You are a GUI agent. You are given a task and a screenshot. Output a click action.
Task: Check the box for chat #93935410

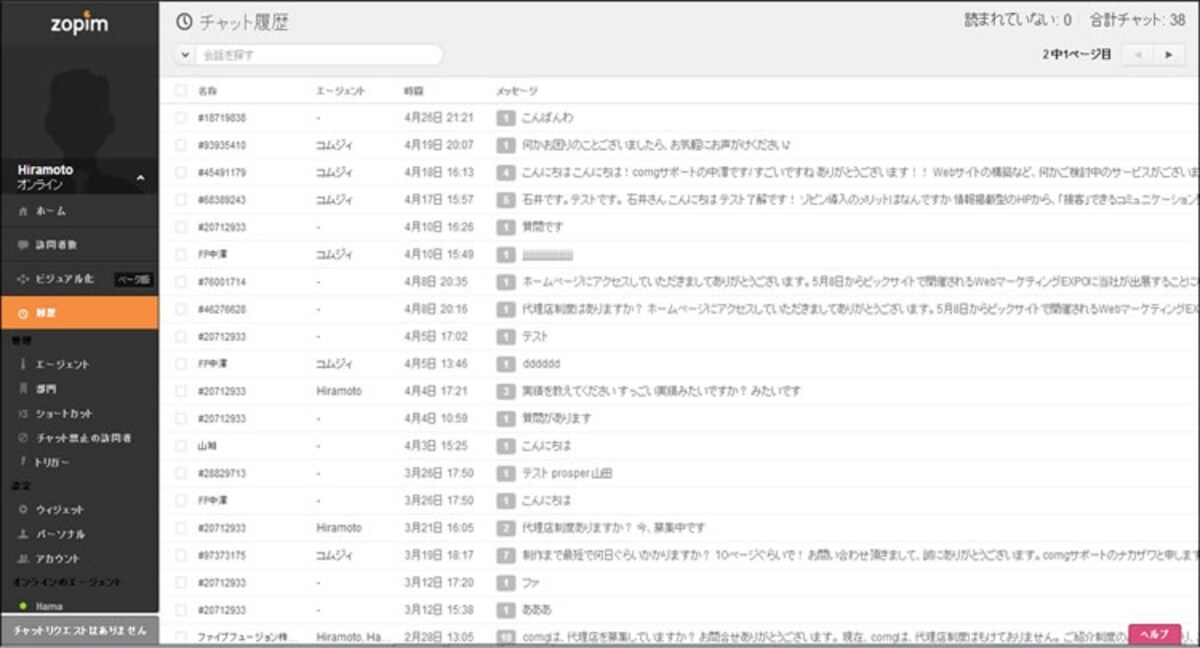181,145
